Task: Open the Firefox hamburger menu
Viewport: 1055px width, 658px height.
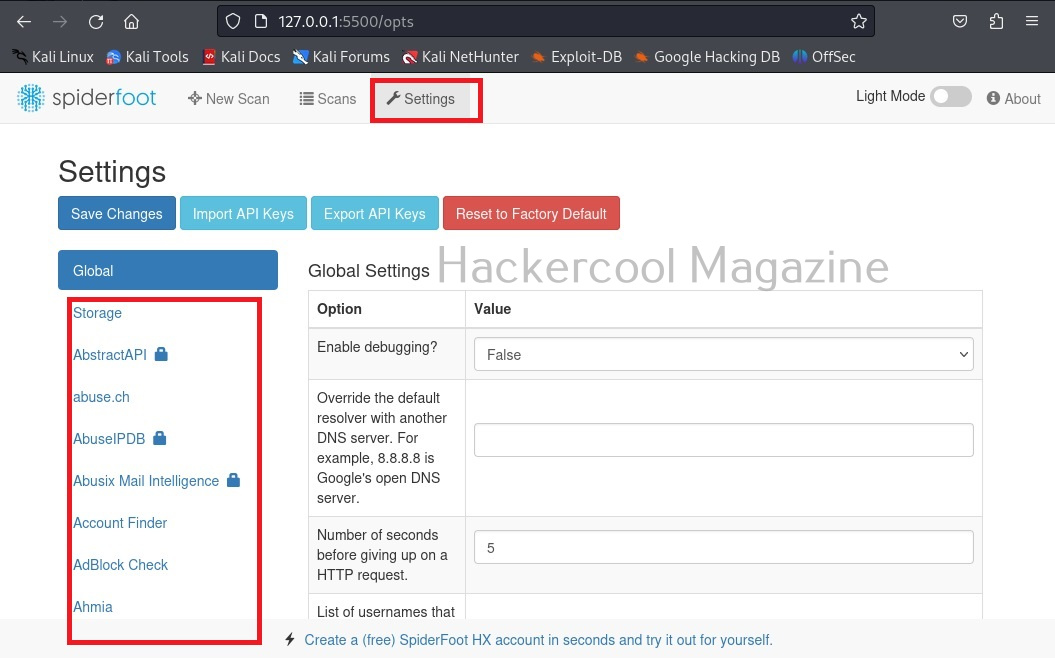Action: pyautogui.click(x=1032, y=22)
